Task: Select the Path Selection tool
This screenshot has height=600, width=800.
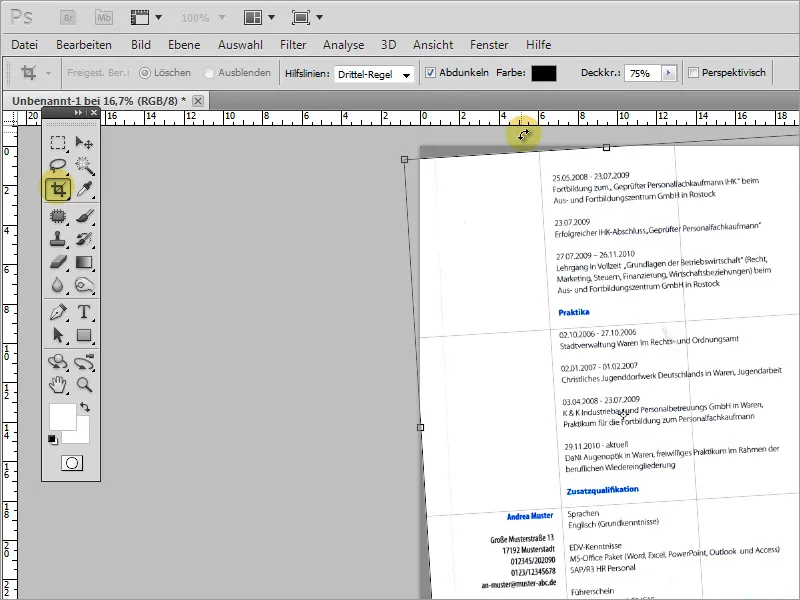Action: 58,335
